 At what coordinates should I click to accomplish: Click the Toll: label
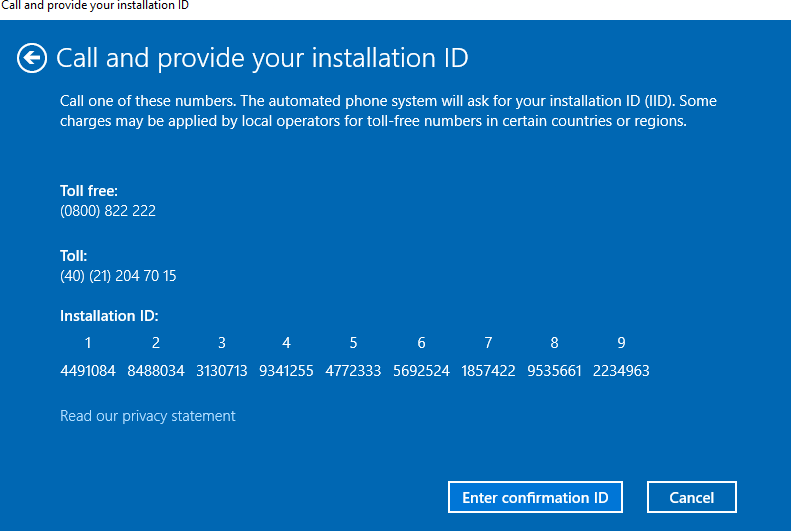coord(74,256)
